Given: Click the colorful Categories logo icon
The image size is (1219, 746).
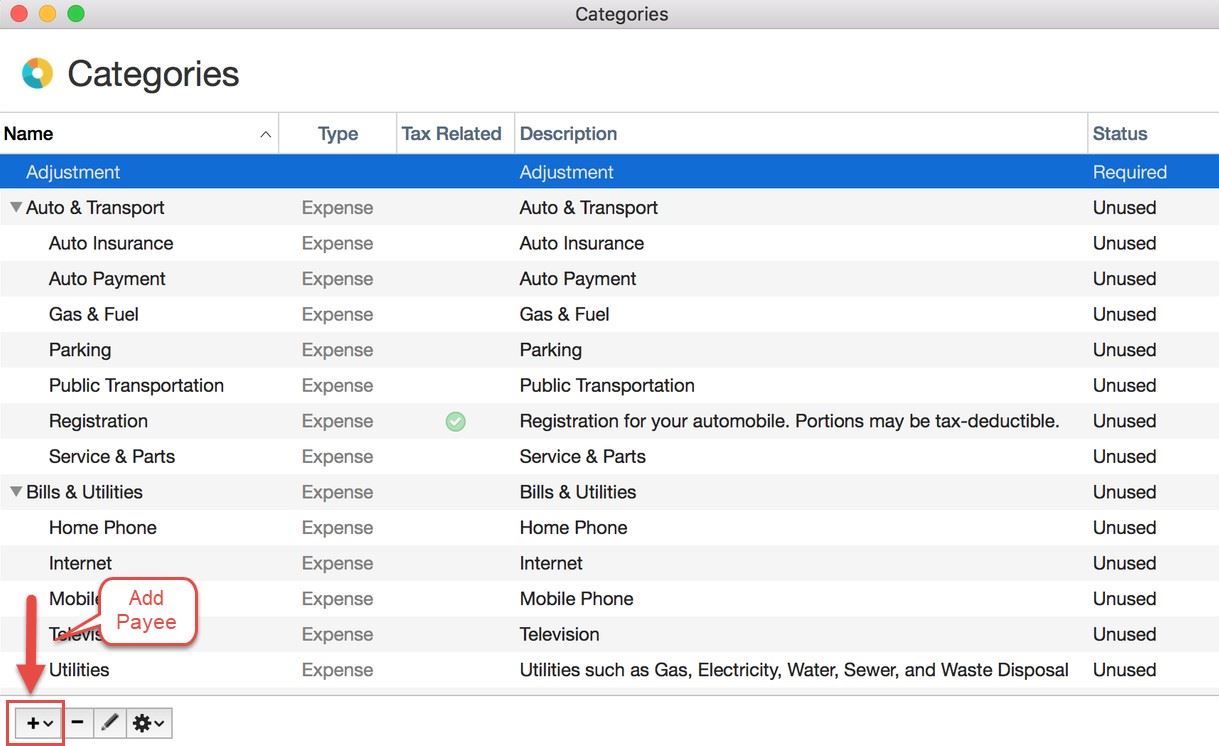Looking at the screenshot, I should pyautogui.click(x=37, y=74).
